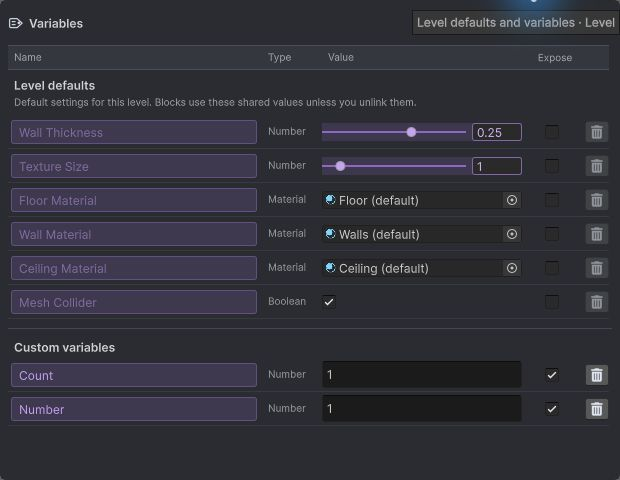
Task: Click the Walls (default) material sphere icon
Action: (x=330, y=234)
